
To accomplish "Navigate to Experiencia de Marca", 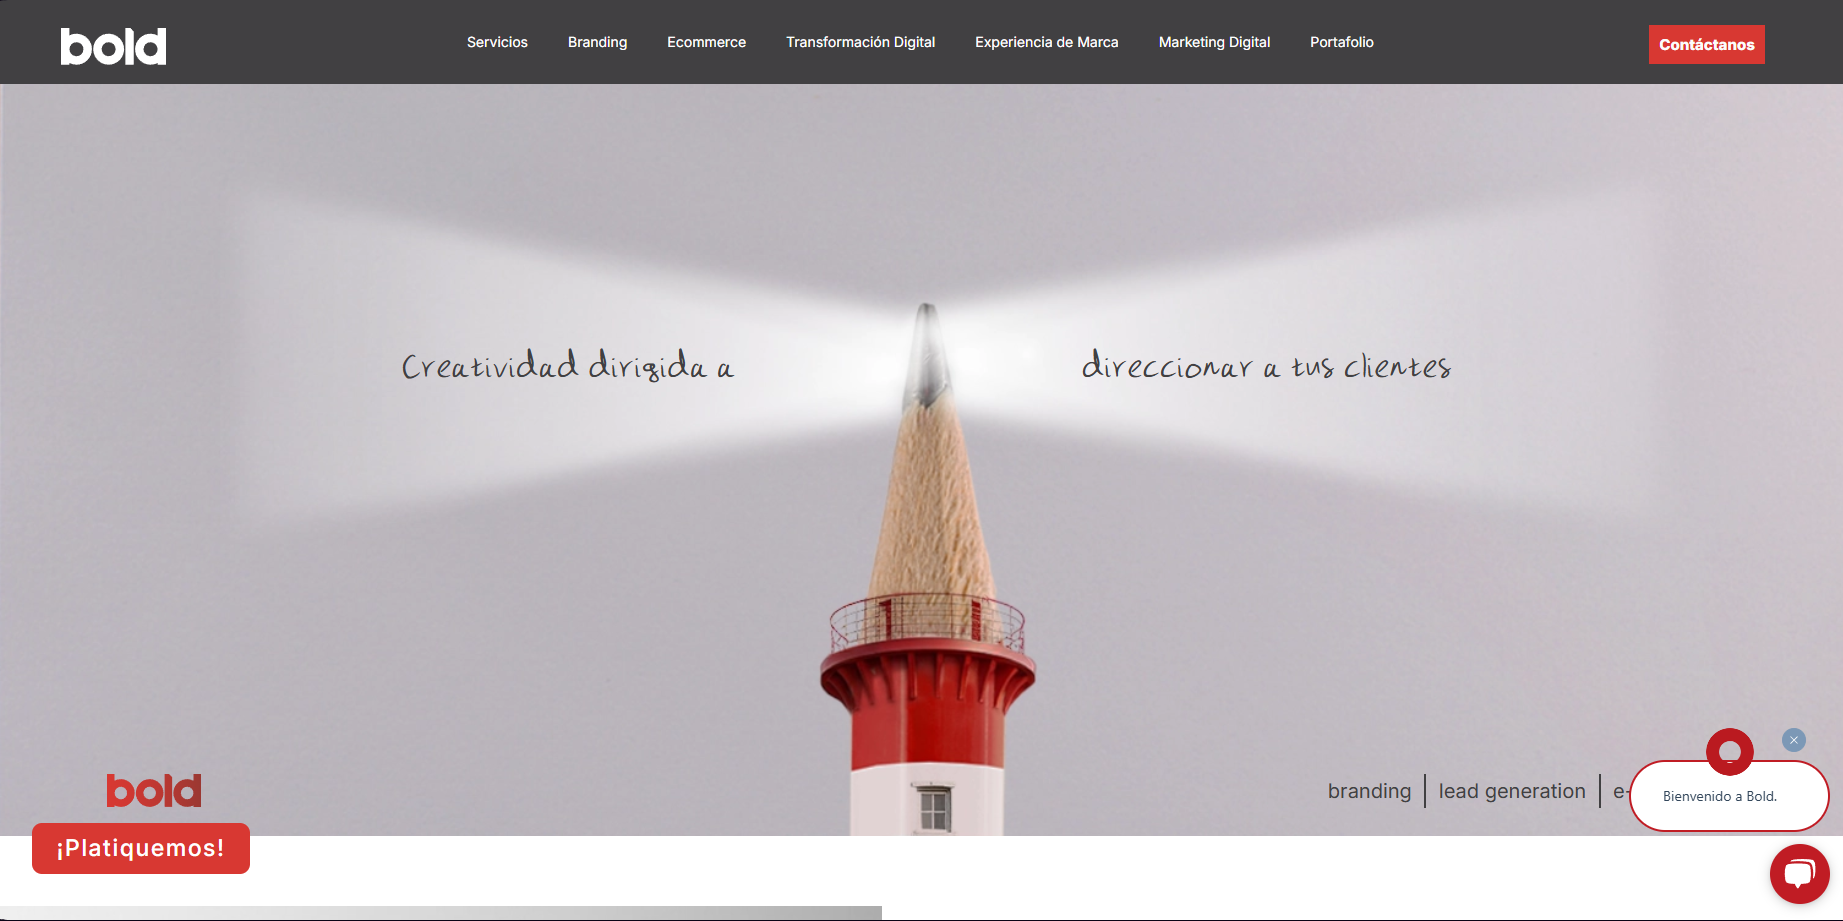I will (x=1046, y=42).
